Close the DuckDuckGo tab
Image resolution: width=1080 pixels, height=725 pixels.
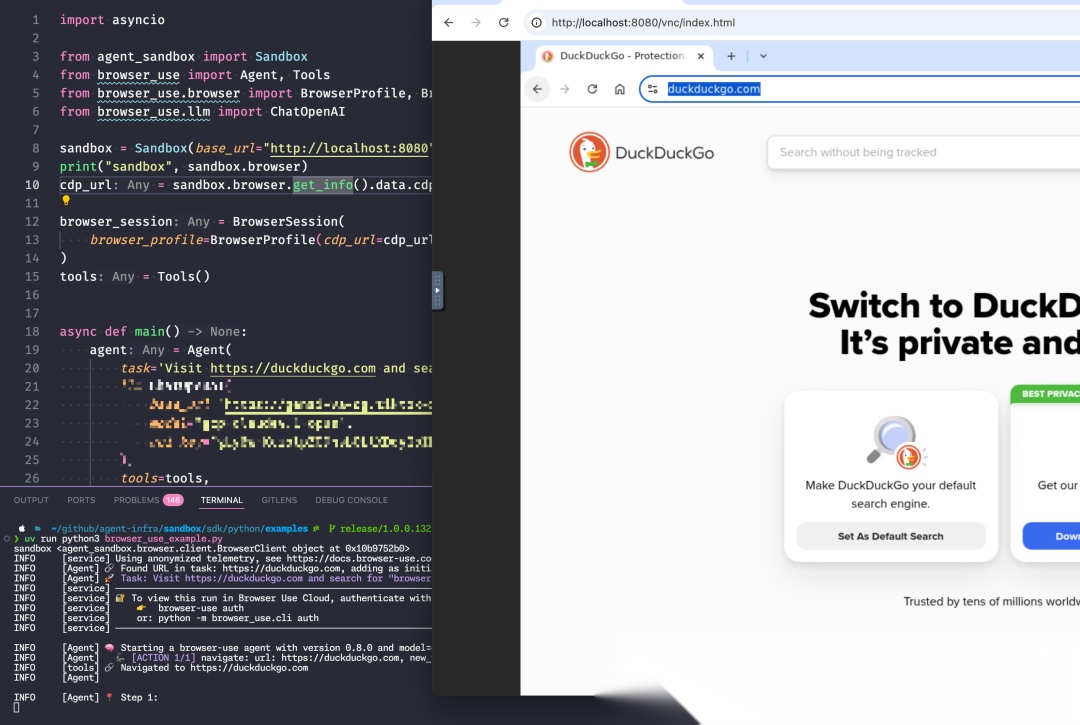(x=700, y=56)
